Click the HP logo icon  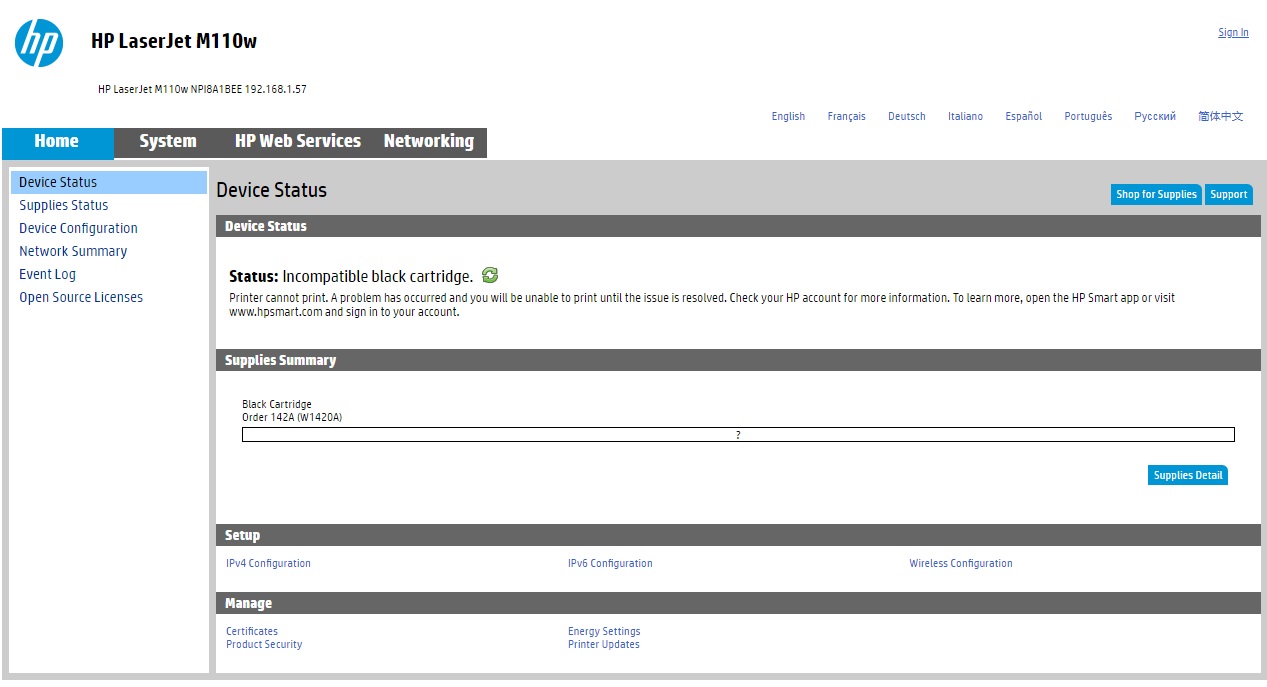[39, 43]
